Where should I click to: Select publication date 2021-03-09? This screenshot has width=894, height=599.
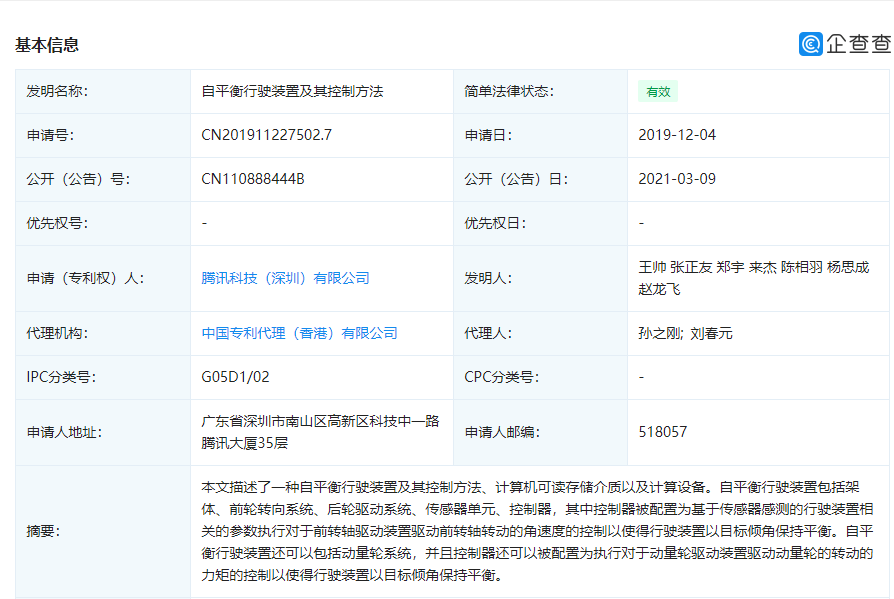pos(677,179)
